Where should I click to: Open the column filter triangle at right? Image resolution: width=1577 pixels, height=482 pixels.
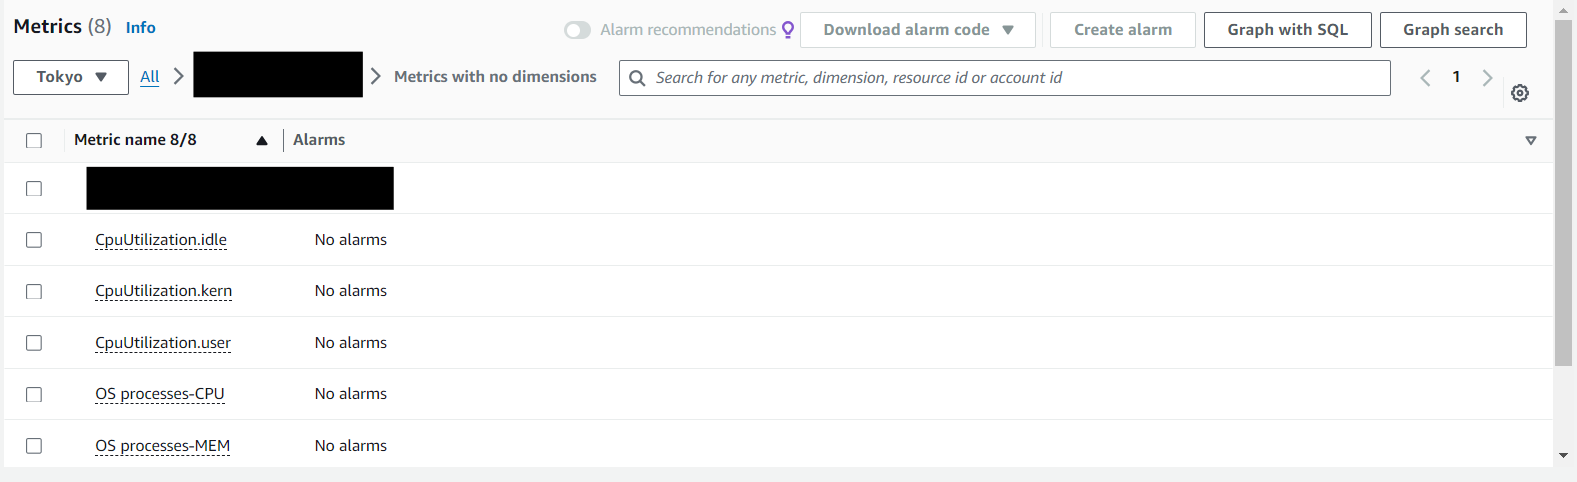1530,141
